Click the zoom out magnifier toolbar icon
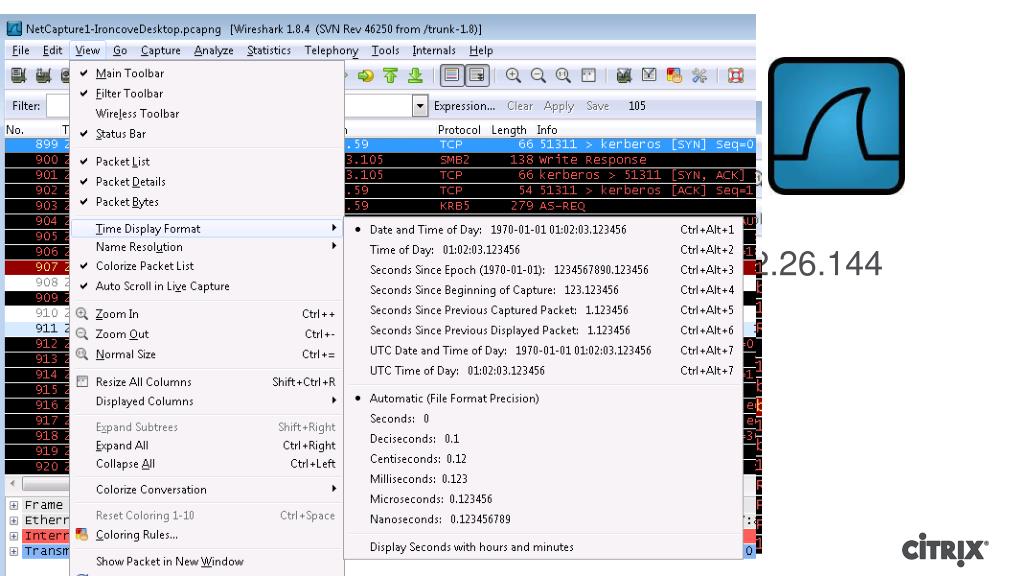The width and height of the screenshot is (1024, 576). tap(538, 76)
